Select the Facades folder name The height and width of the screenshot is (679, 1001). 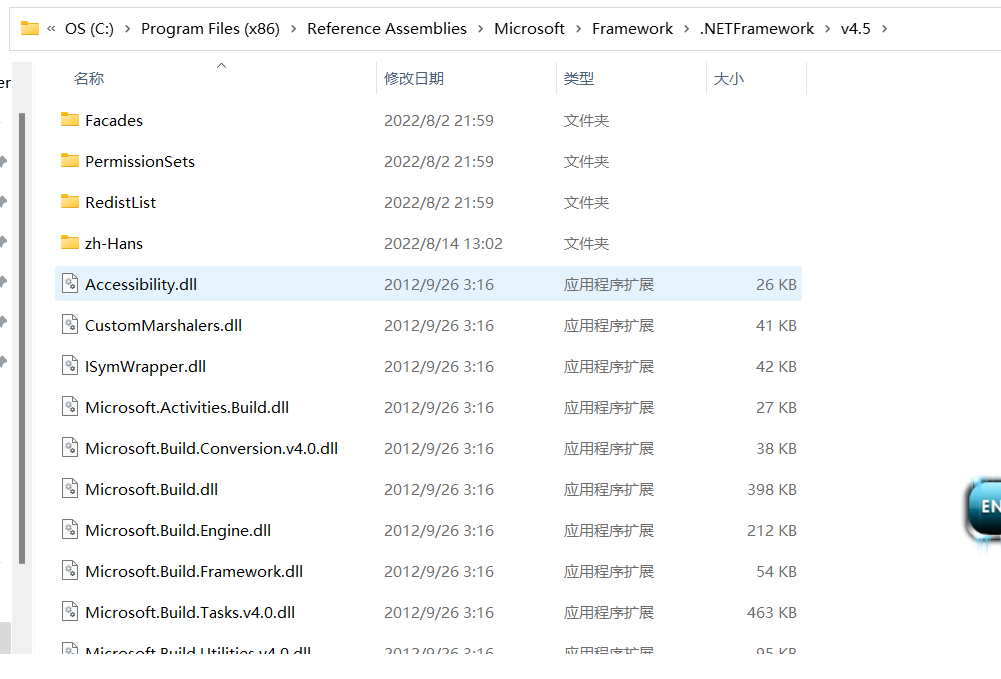click(114, 121)
